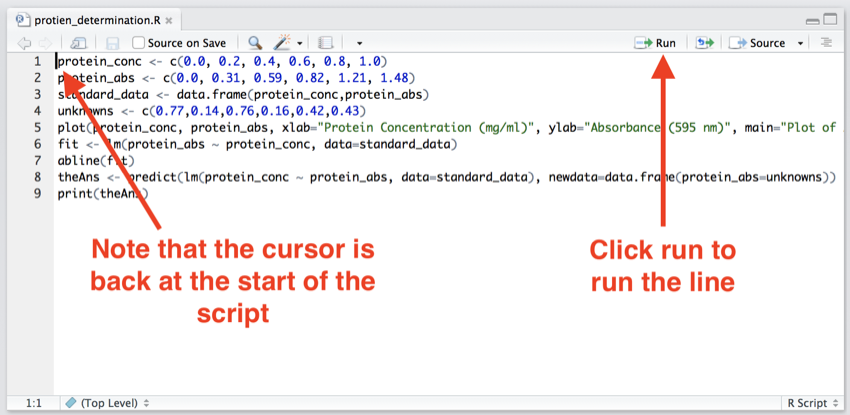Click on line 9 print(theAns) code
The width and height of the screenshot is (850, 415).
click(102, 194)
